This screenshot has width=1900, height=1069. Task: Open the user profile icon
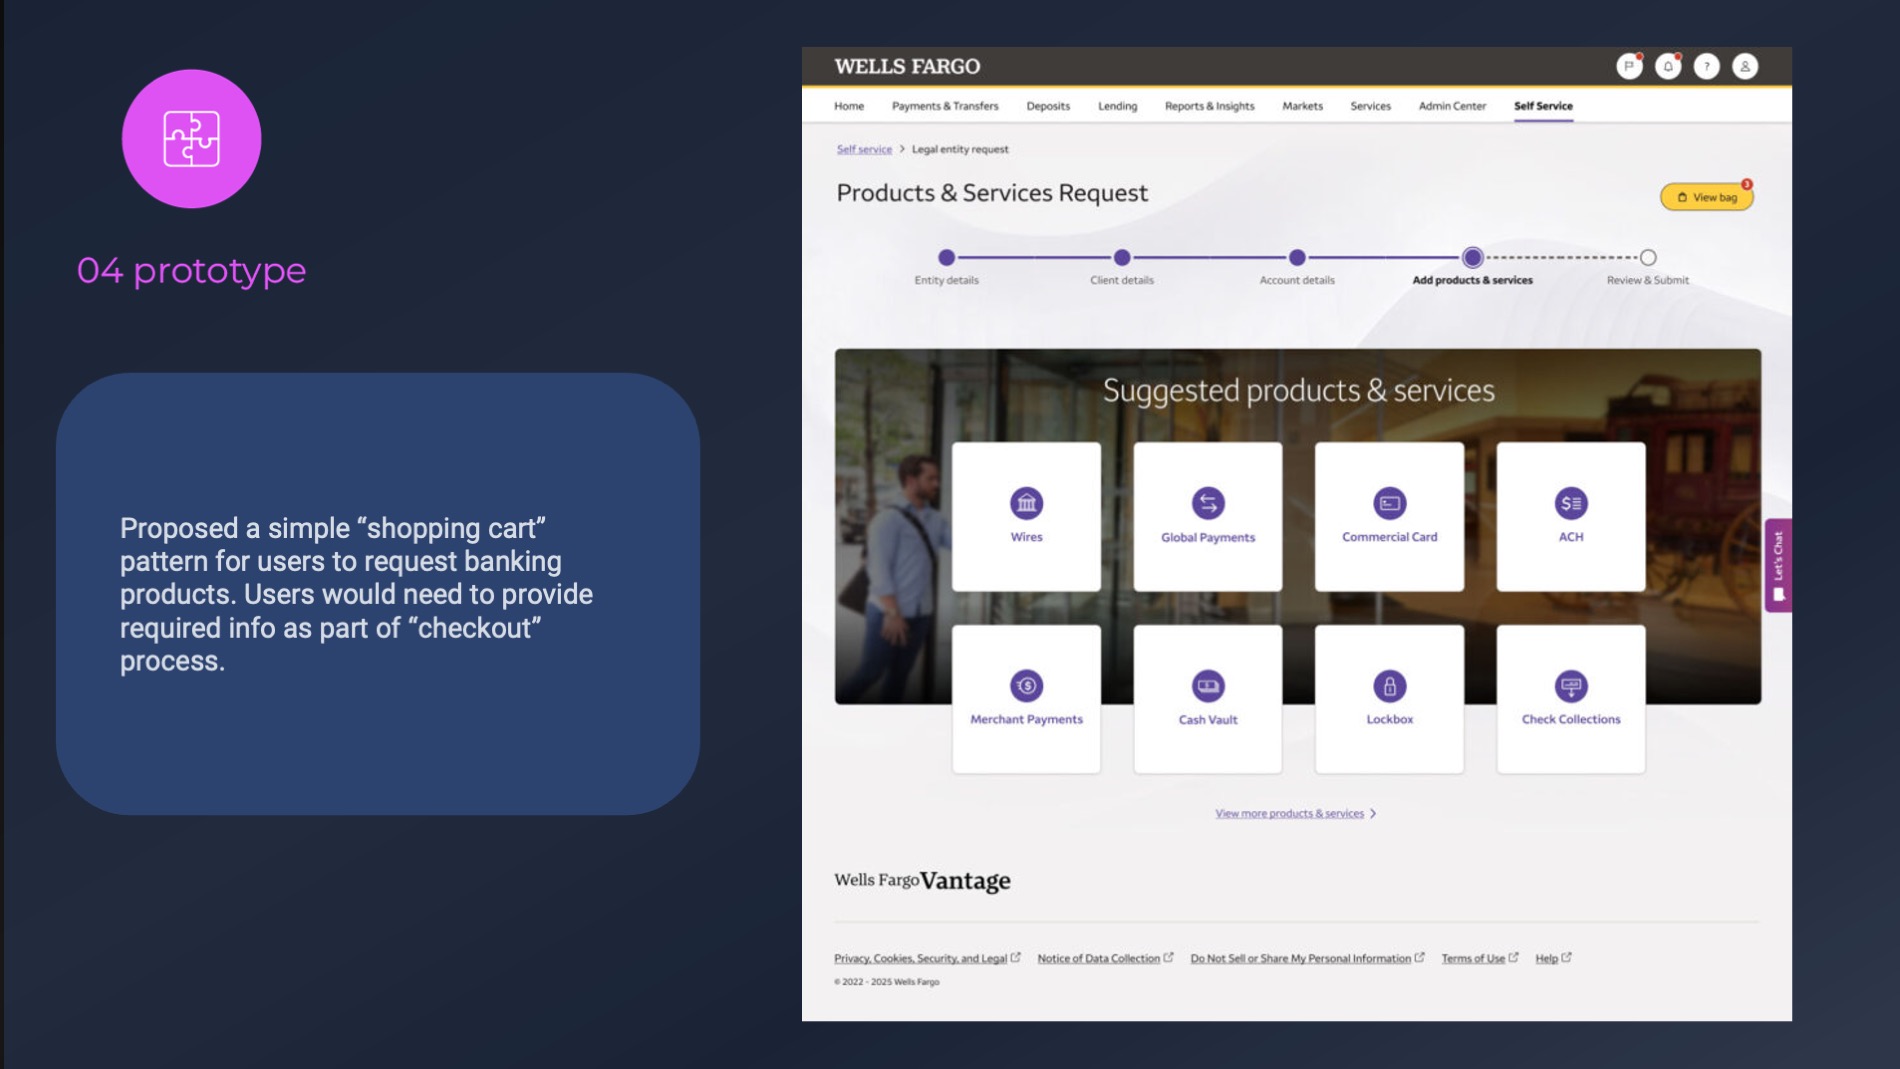(x=1744, y=66)
